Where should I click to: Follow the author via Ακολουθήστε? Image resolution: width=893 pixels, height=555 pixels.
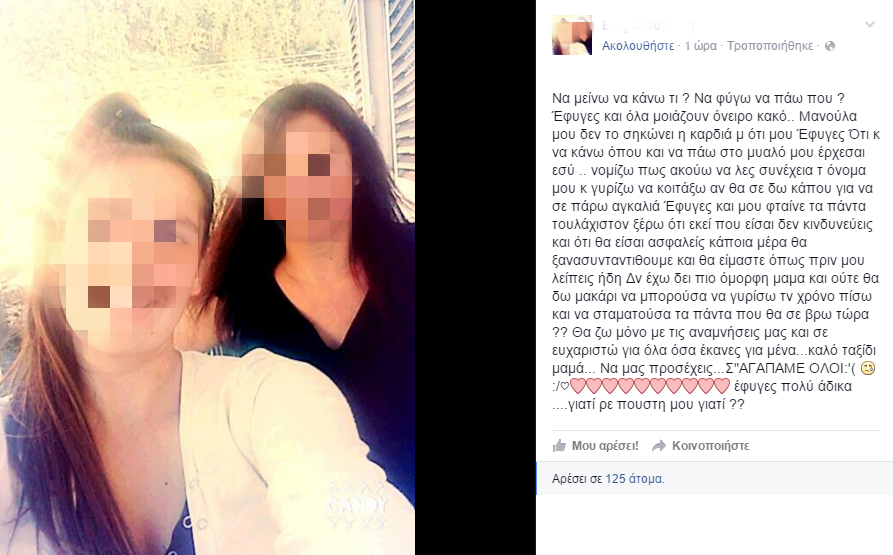(x=638, y=46)
